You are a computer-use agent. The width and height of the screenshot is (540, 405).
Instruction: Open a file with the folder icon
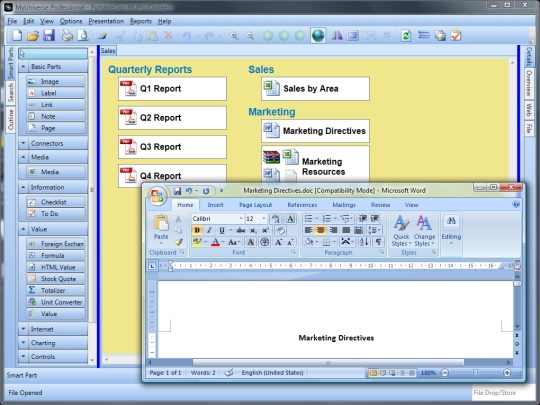(33, 35)
